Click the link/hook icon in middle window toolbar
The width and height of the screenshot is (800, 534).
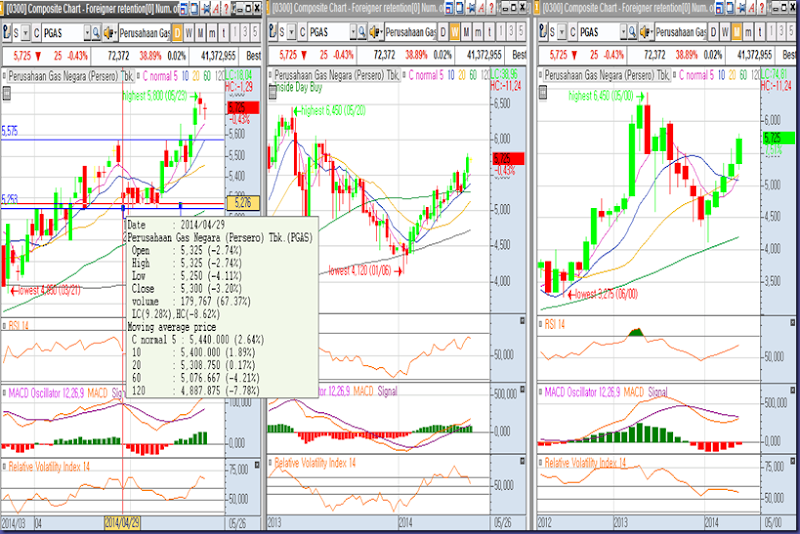point(272,33)
